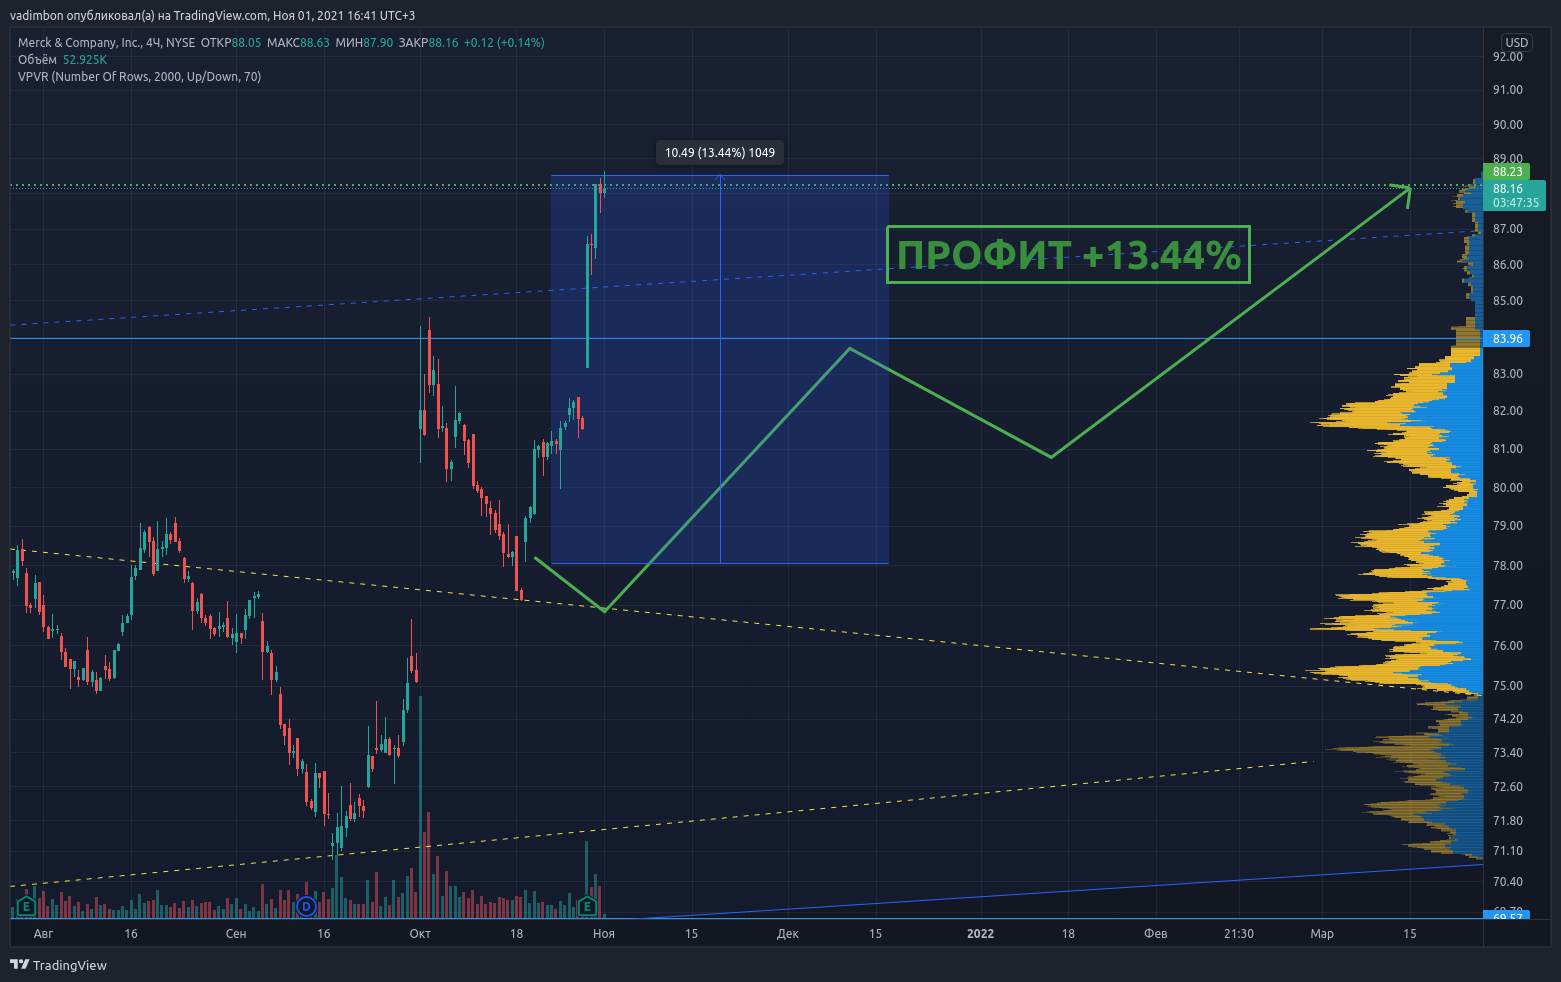Screen dimensions: 1561x982
Task: Click the Окт label on time axis
Action: click(420, 934)
